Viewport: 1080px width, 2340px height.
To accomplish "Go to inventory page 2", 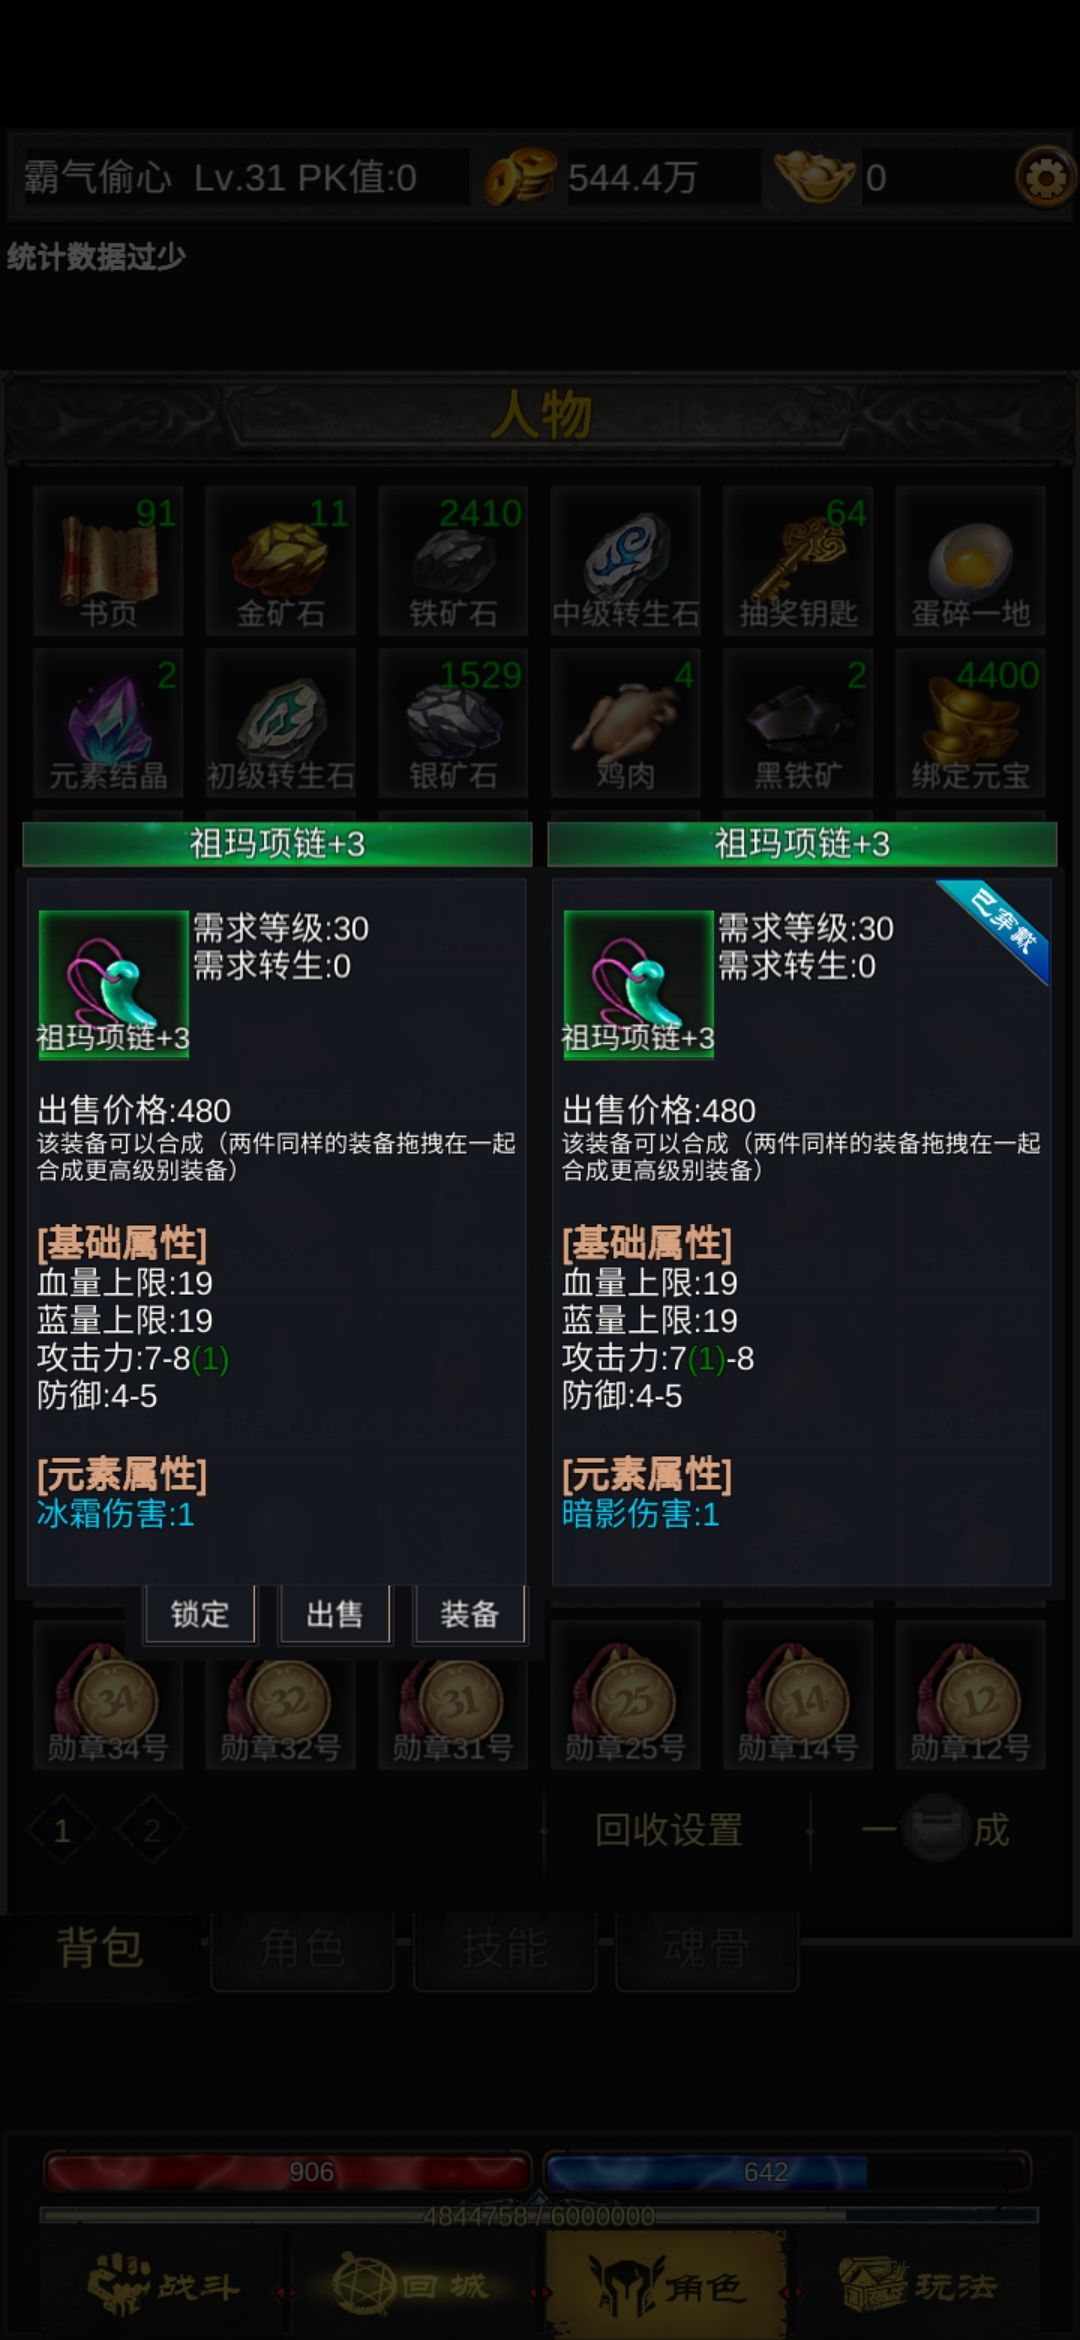I will pos(151,1831).
